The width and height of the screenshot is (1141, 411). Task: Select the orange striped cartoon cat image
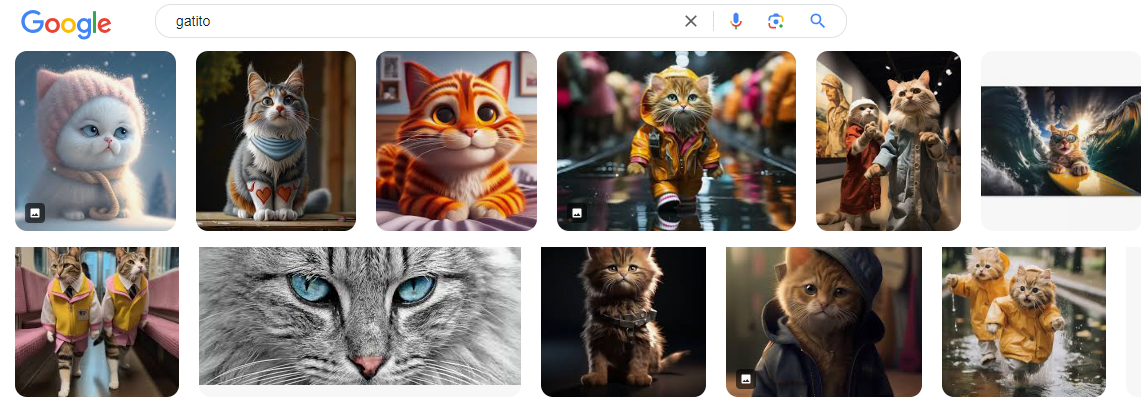coord(456,140)
